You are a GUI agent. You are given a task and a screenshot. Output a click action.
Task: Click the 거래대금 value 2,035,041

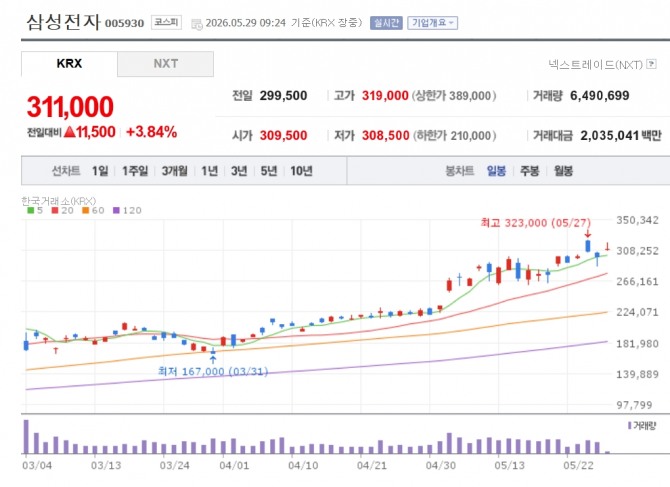(609, 135)
